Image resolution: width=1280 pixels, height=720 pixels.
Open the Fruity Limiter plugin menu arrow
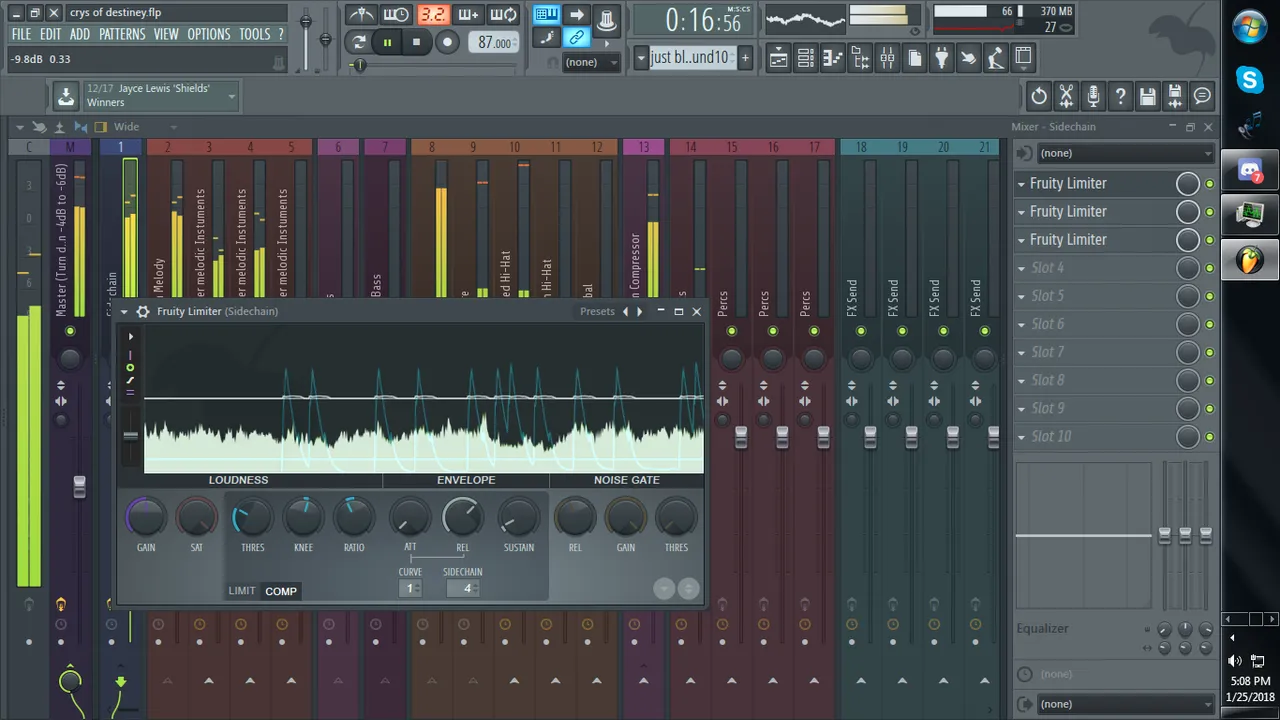tap(125, 312)
